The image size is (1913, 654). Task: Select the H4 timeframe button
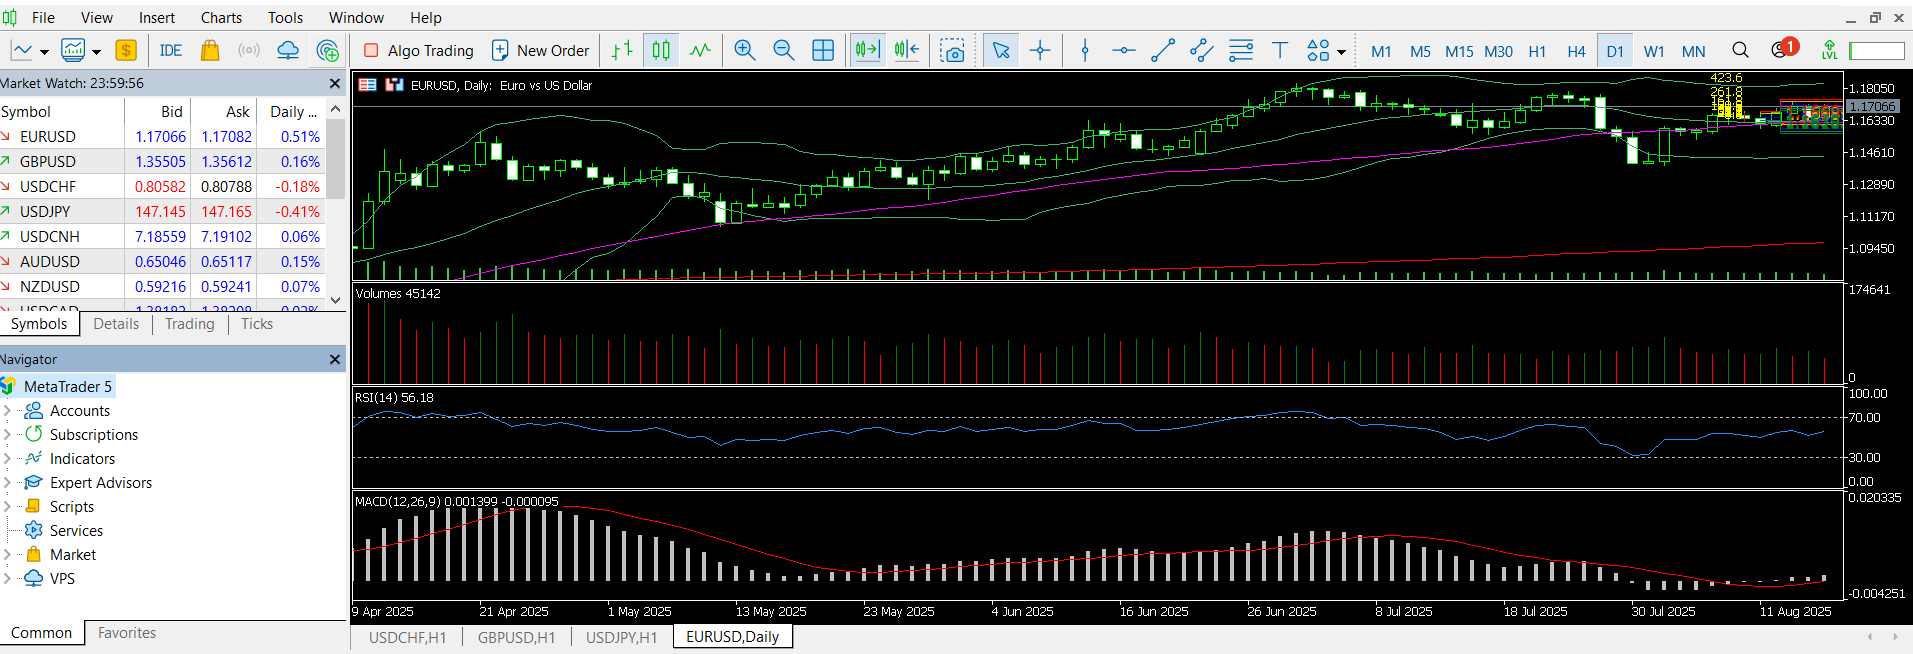(x=1576, y=51)
